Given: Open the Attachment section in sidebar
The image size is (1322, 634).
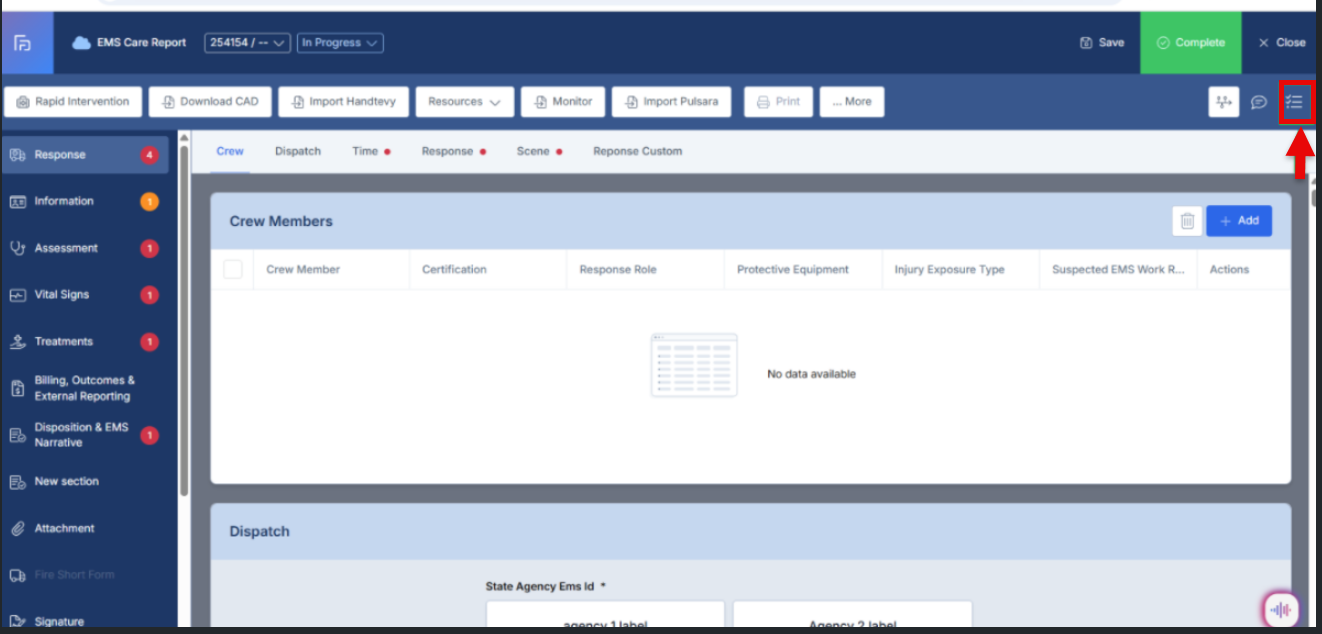Looking at the screenshot, I should click(x=64, y=528).
